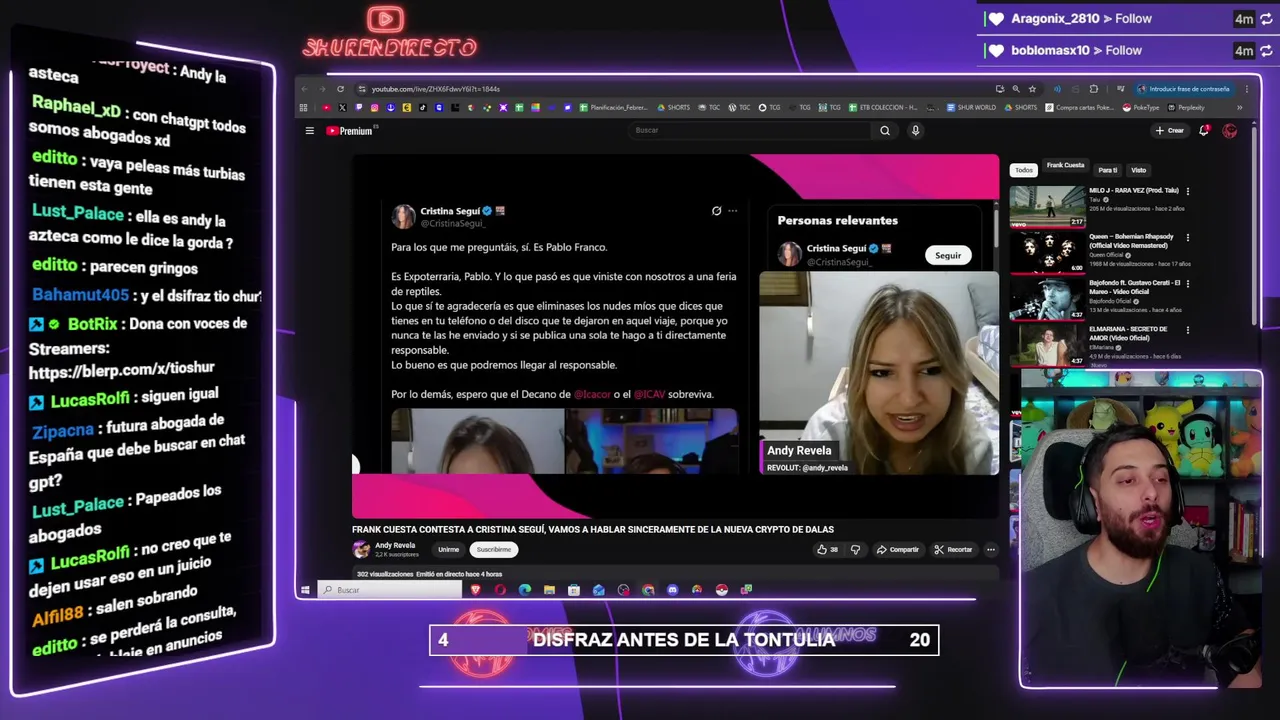Activate voice search microphone on YouTube
1280x720 pixels.
tap(915, 130)
